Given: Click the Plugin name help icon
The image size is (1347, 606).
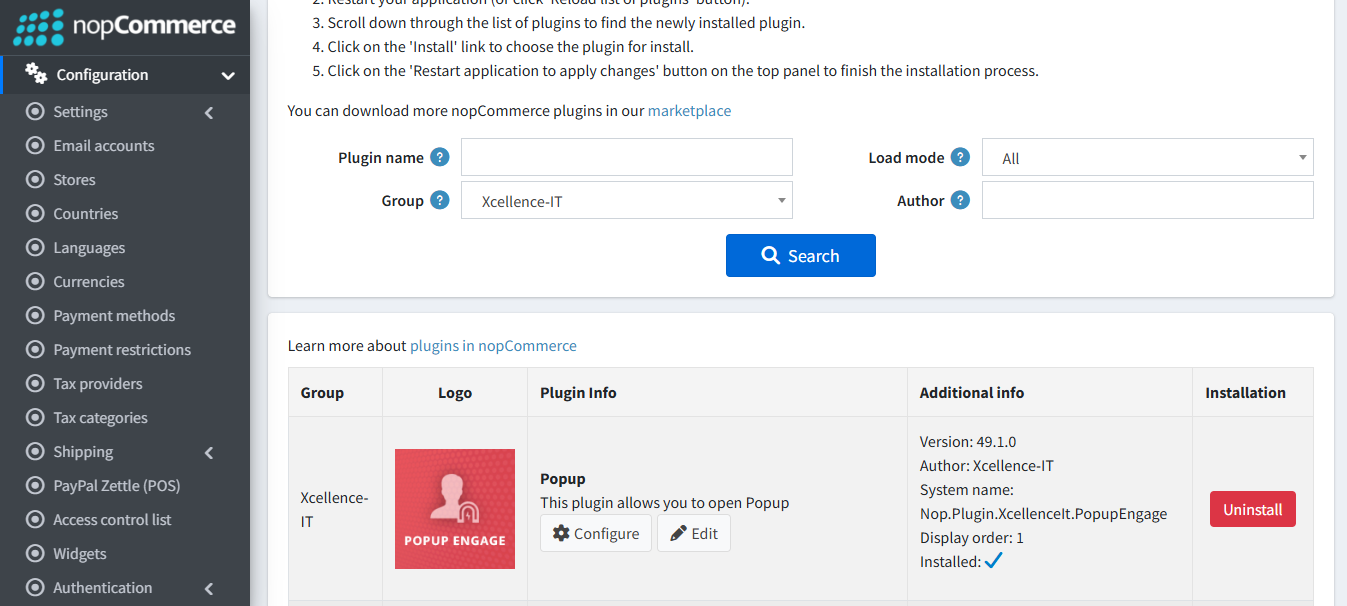Looking at the screenshot, I should (439, 157).
